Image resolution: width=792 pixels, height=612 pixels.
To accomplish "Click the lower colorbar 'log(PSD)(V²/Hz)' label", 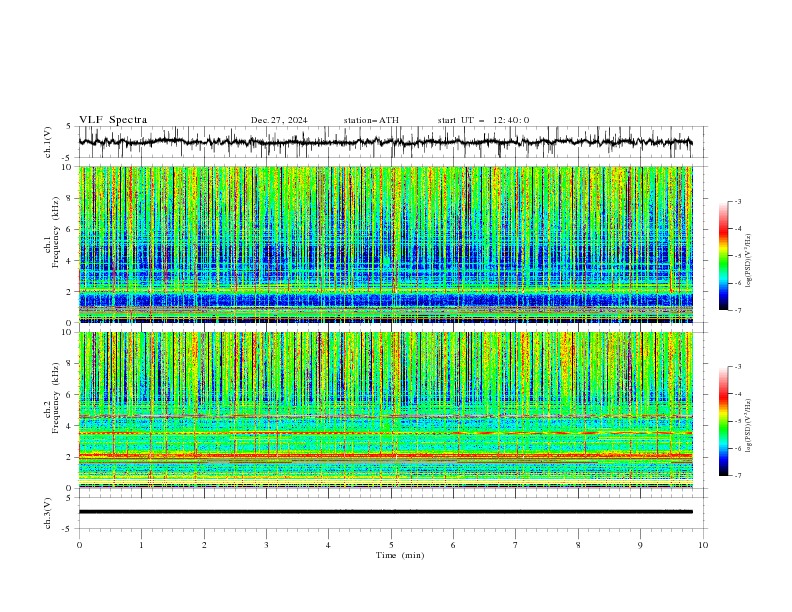I will (x=749, y=426).
